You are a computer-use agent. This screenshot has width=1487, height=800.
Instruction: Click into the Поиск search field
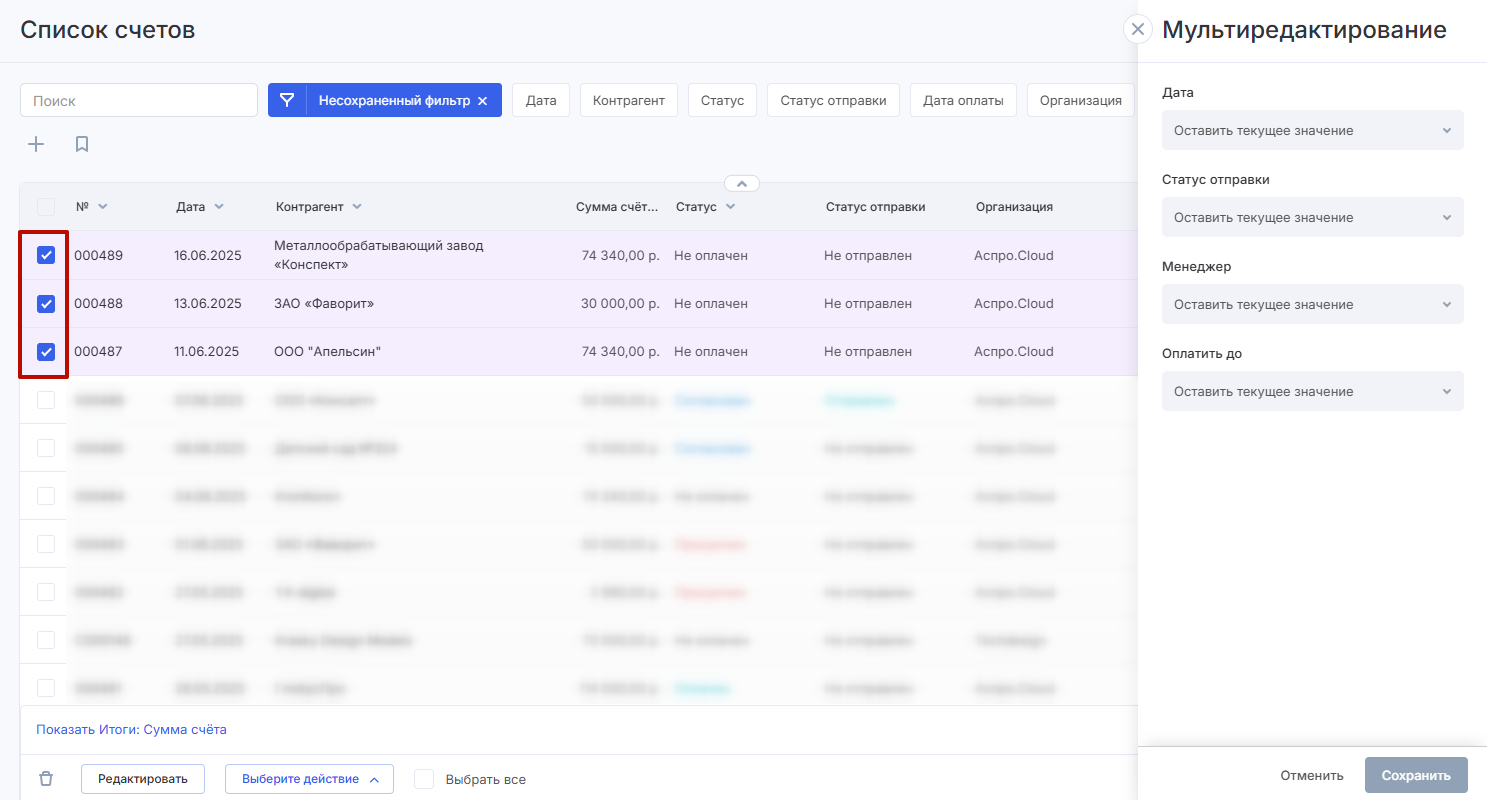click(x=139, y=101)
